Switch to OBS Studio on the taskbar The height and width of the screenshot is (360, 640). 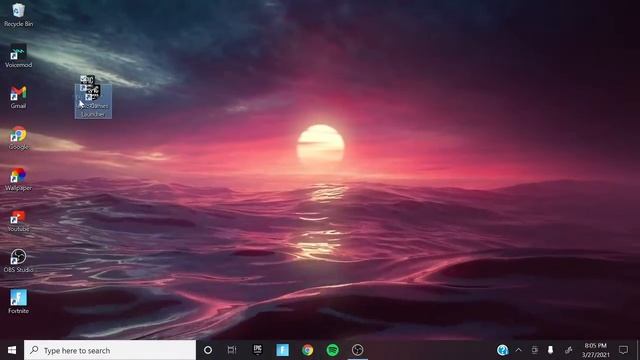coord(357,350)
